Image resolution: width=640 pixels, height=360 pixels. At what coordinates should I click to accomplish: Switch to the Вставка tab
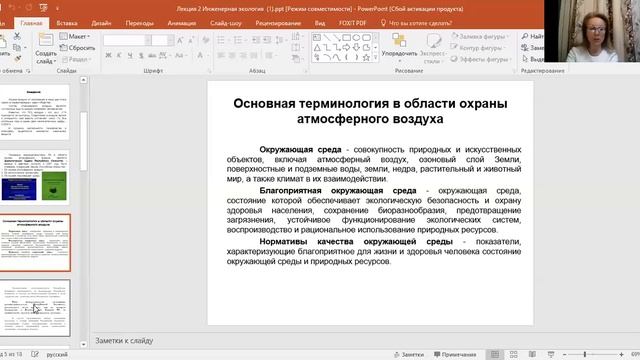point(67,23)
